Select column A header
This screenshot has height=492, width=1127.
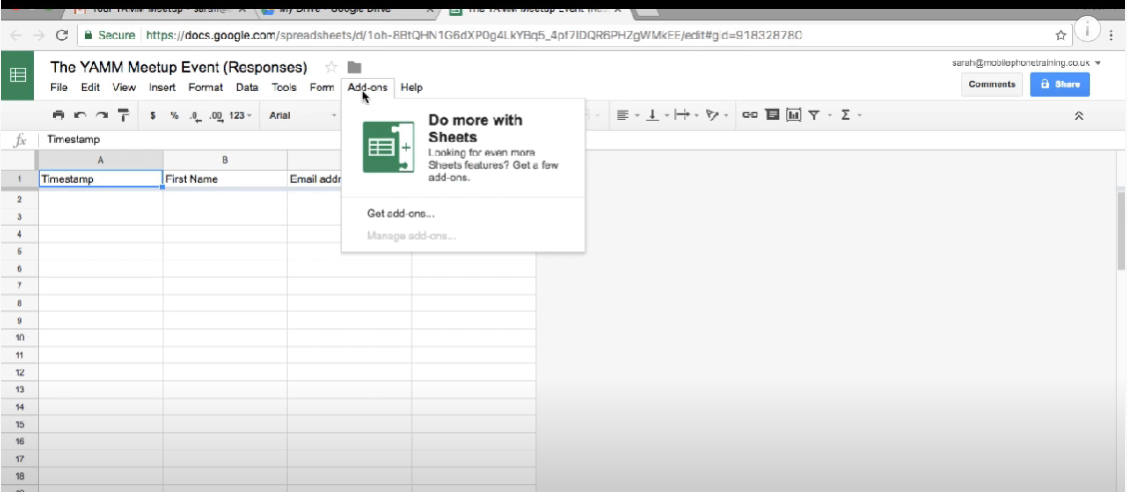coord(101,160)
